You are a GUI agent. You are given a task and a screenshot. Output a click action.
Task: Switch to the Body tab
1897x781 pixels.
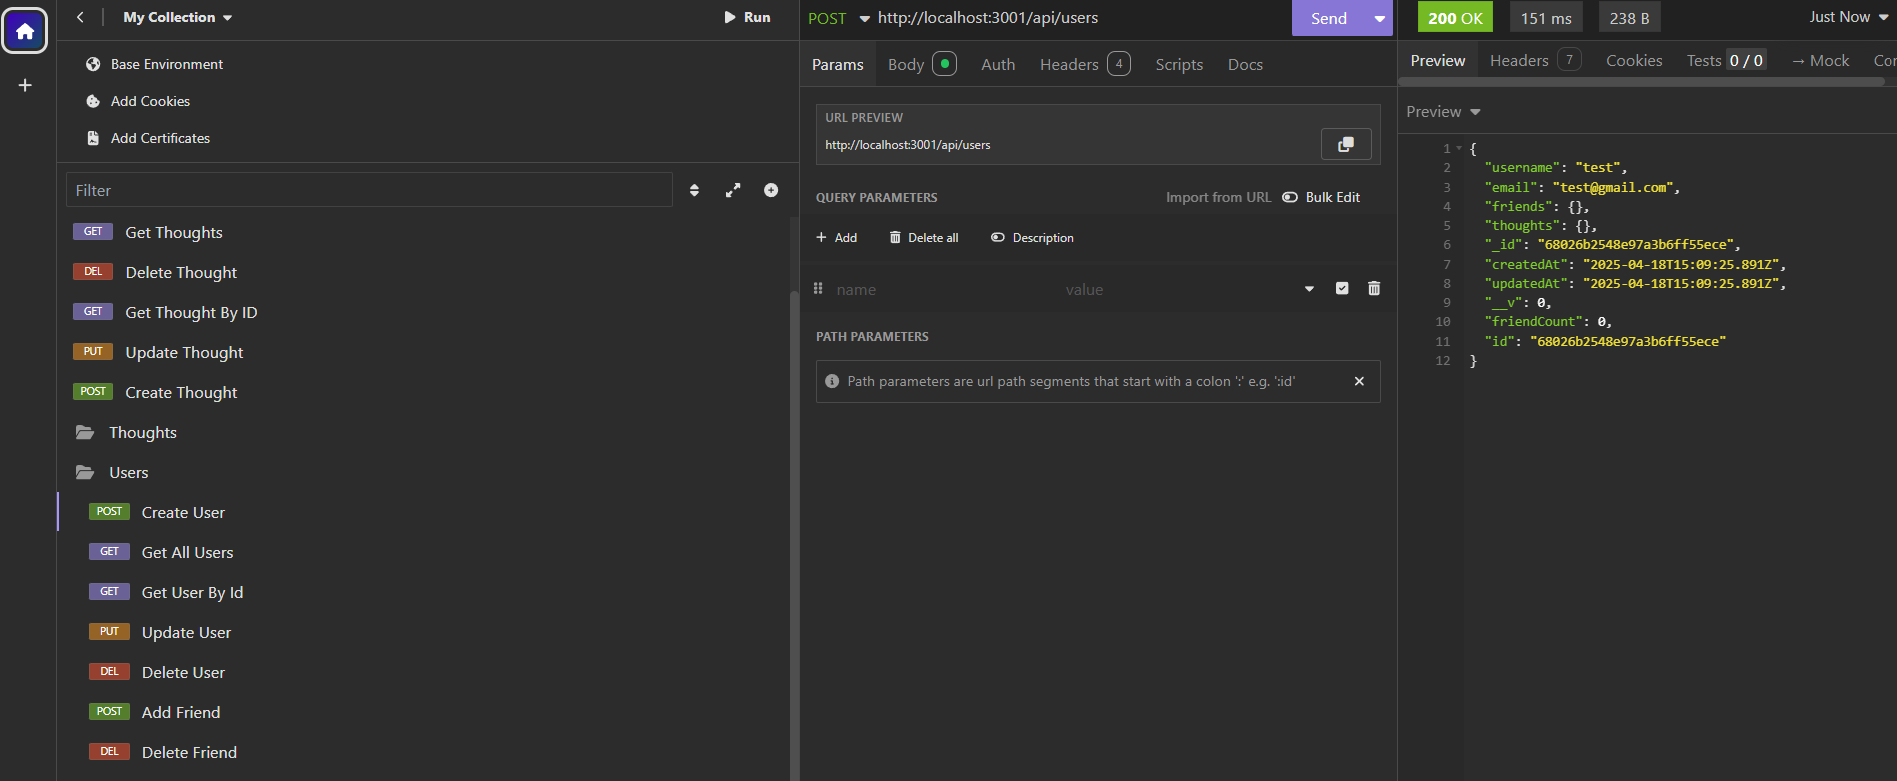click(x=922, y=64)
